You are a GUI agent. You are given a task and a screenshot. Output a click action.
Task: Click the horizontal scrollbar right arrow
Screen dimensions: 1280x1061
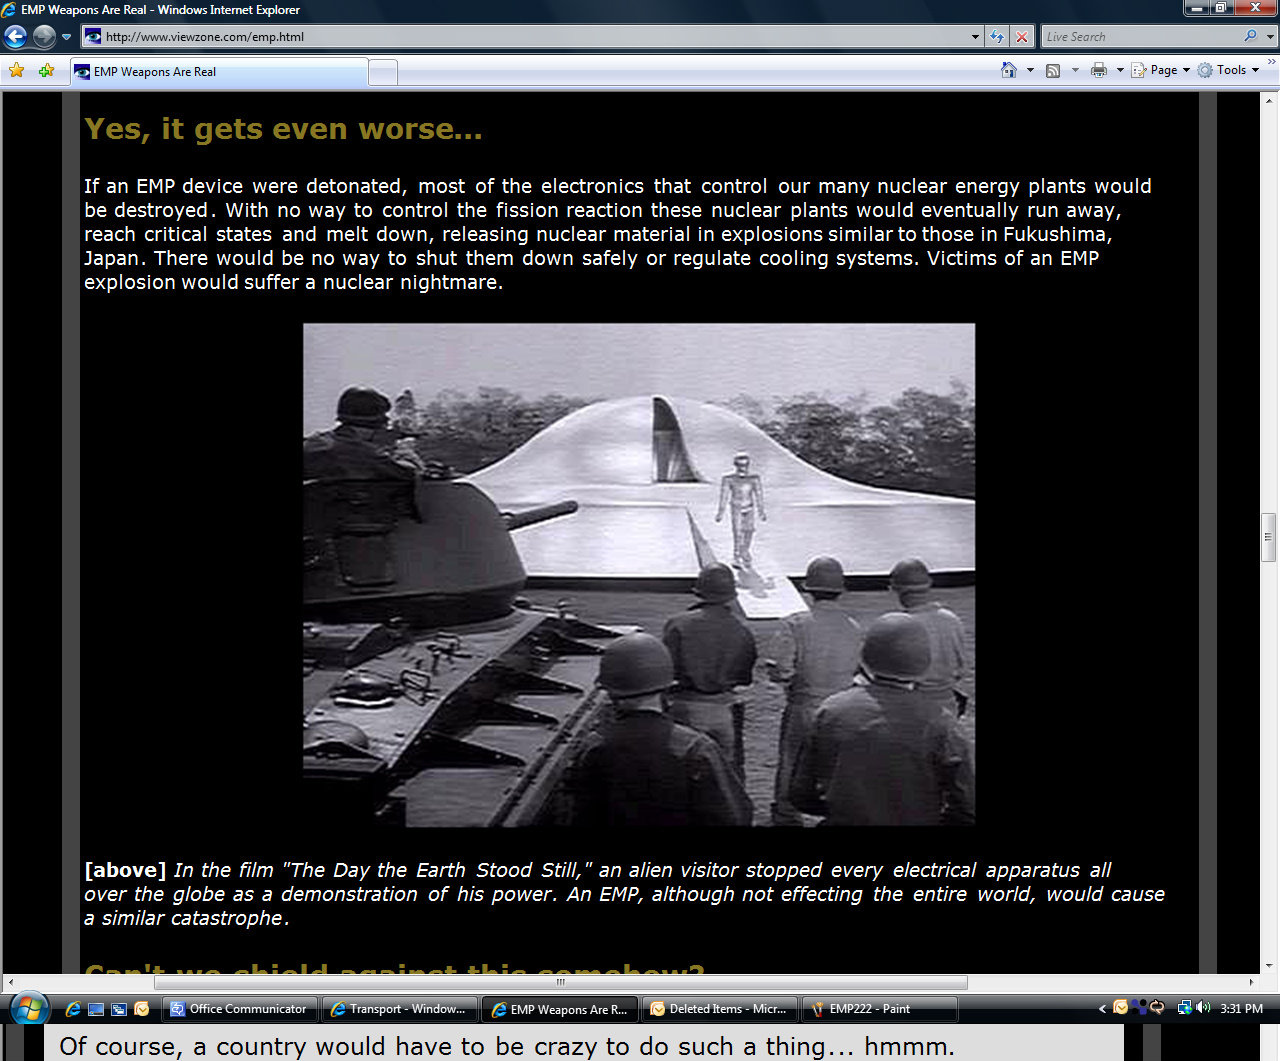1251,982
